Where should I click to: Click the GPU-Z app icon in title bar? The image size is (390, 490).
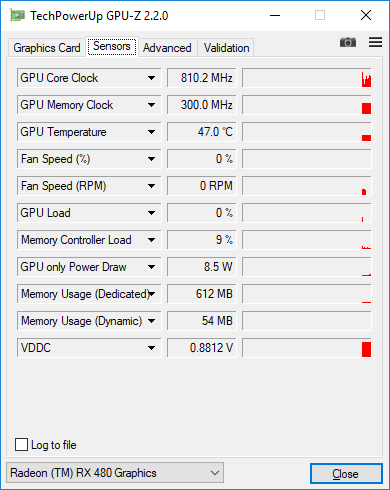(x=17, y=15)
